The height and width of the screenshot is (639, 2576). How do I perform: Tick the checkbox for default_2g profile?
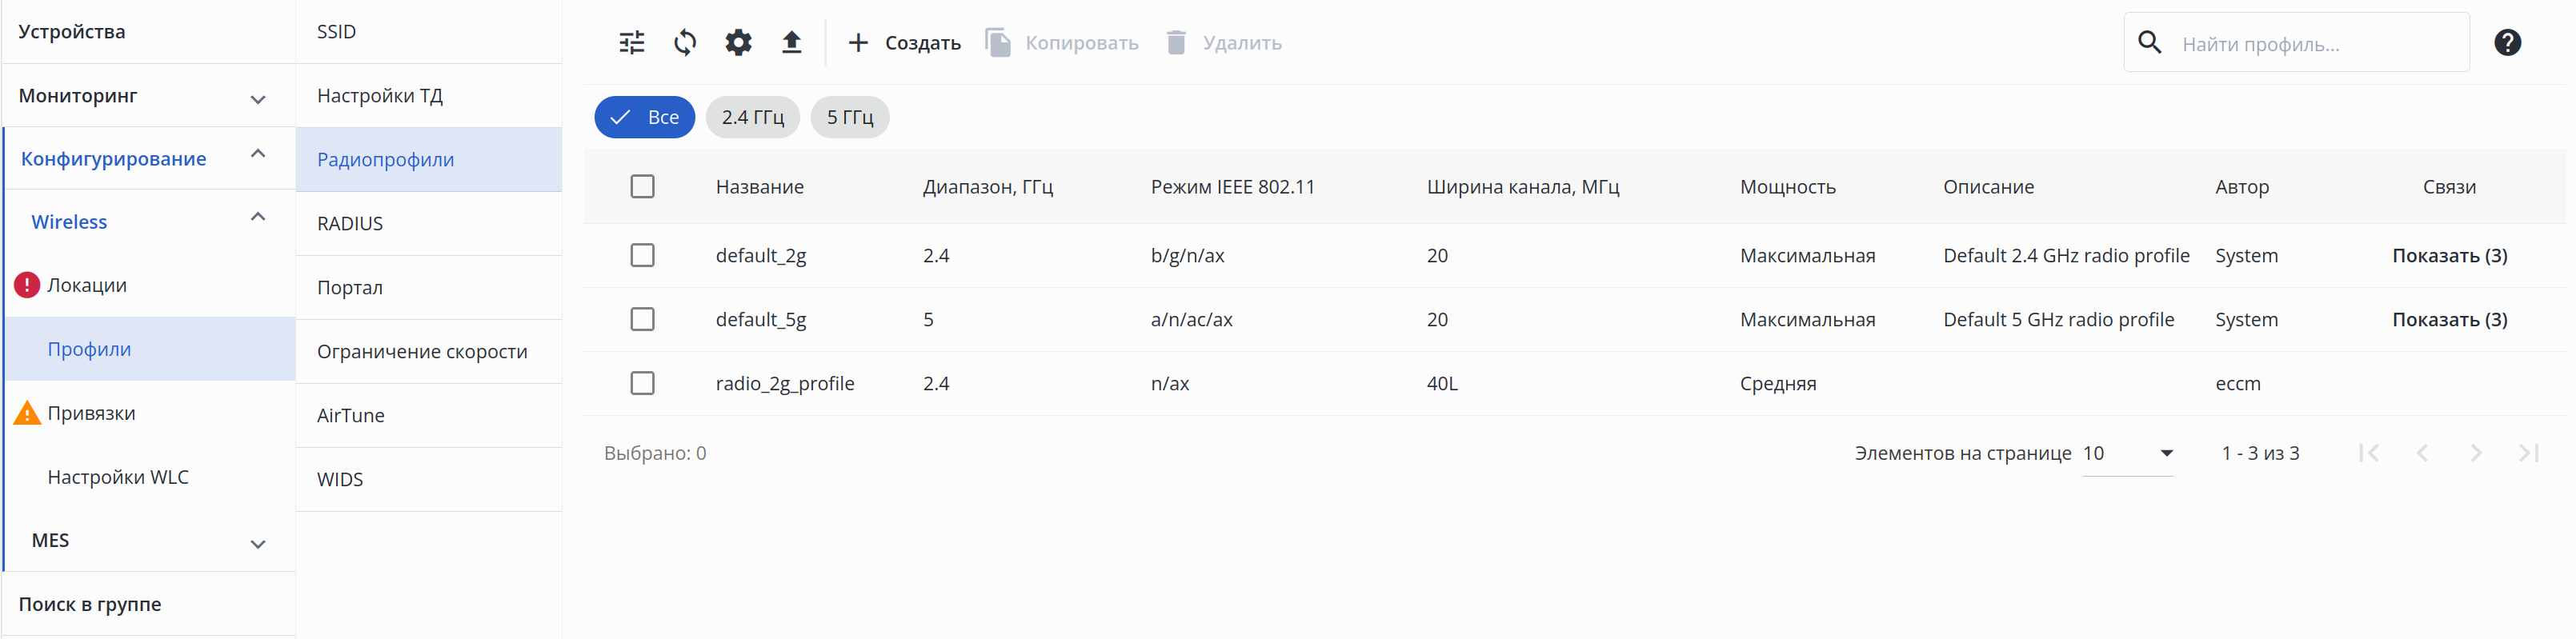(x=642, y=256)
